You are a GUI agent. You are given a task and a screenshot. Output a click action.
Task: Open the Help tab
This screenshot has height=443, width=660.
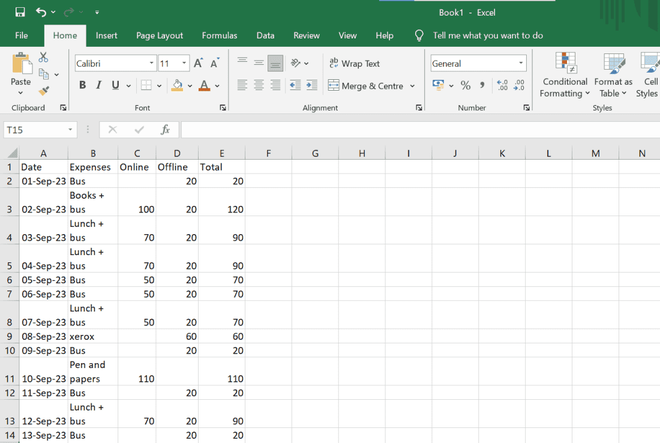coord(384,36)
